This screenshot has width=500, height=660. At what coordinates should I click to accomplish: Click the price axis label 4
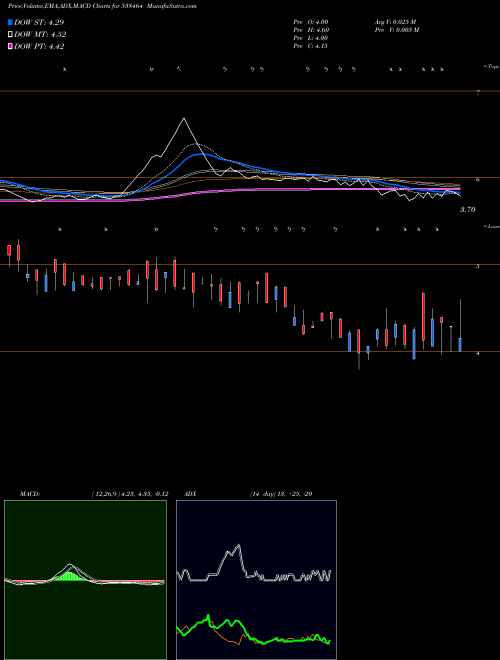click(478, 354)
